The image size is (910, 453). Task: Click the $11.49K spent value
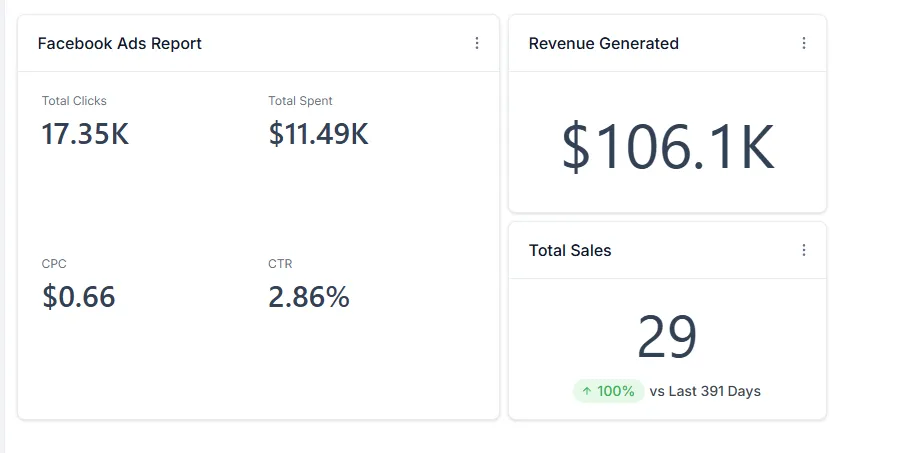318,133
